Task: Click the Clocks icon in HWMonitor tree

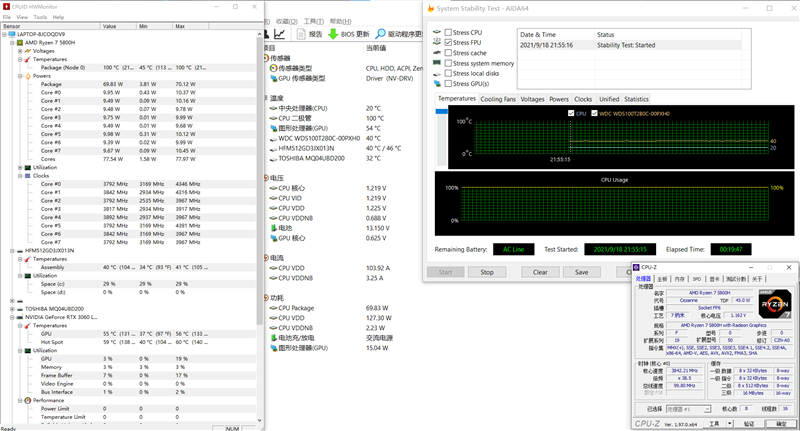Action: pos(28,175)
